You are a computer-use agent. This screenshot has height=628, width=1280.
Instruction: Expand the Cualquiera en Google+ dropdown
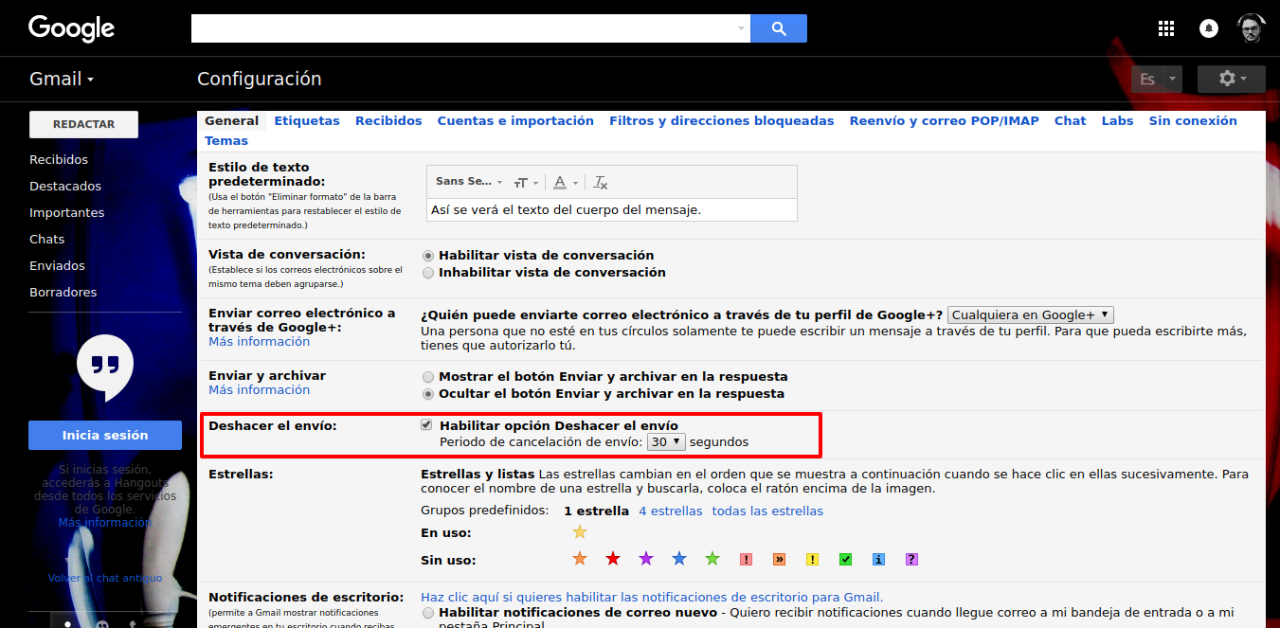(1030, 315)
